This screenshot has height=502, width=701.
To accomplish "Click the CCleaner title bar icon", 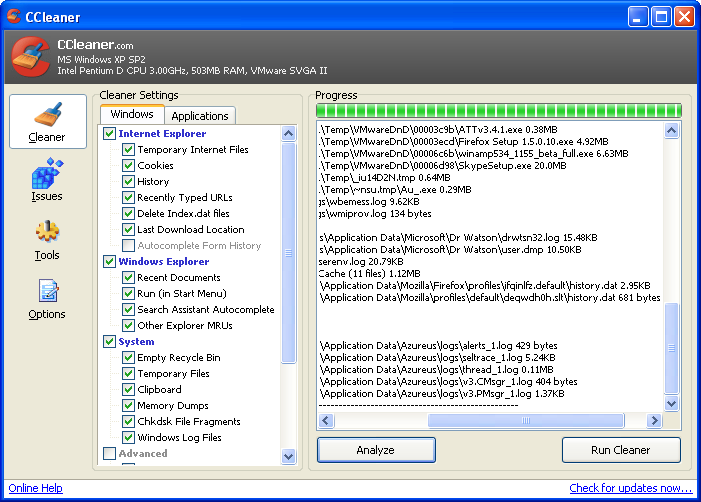I will tap(14, 16).
